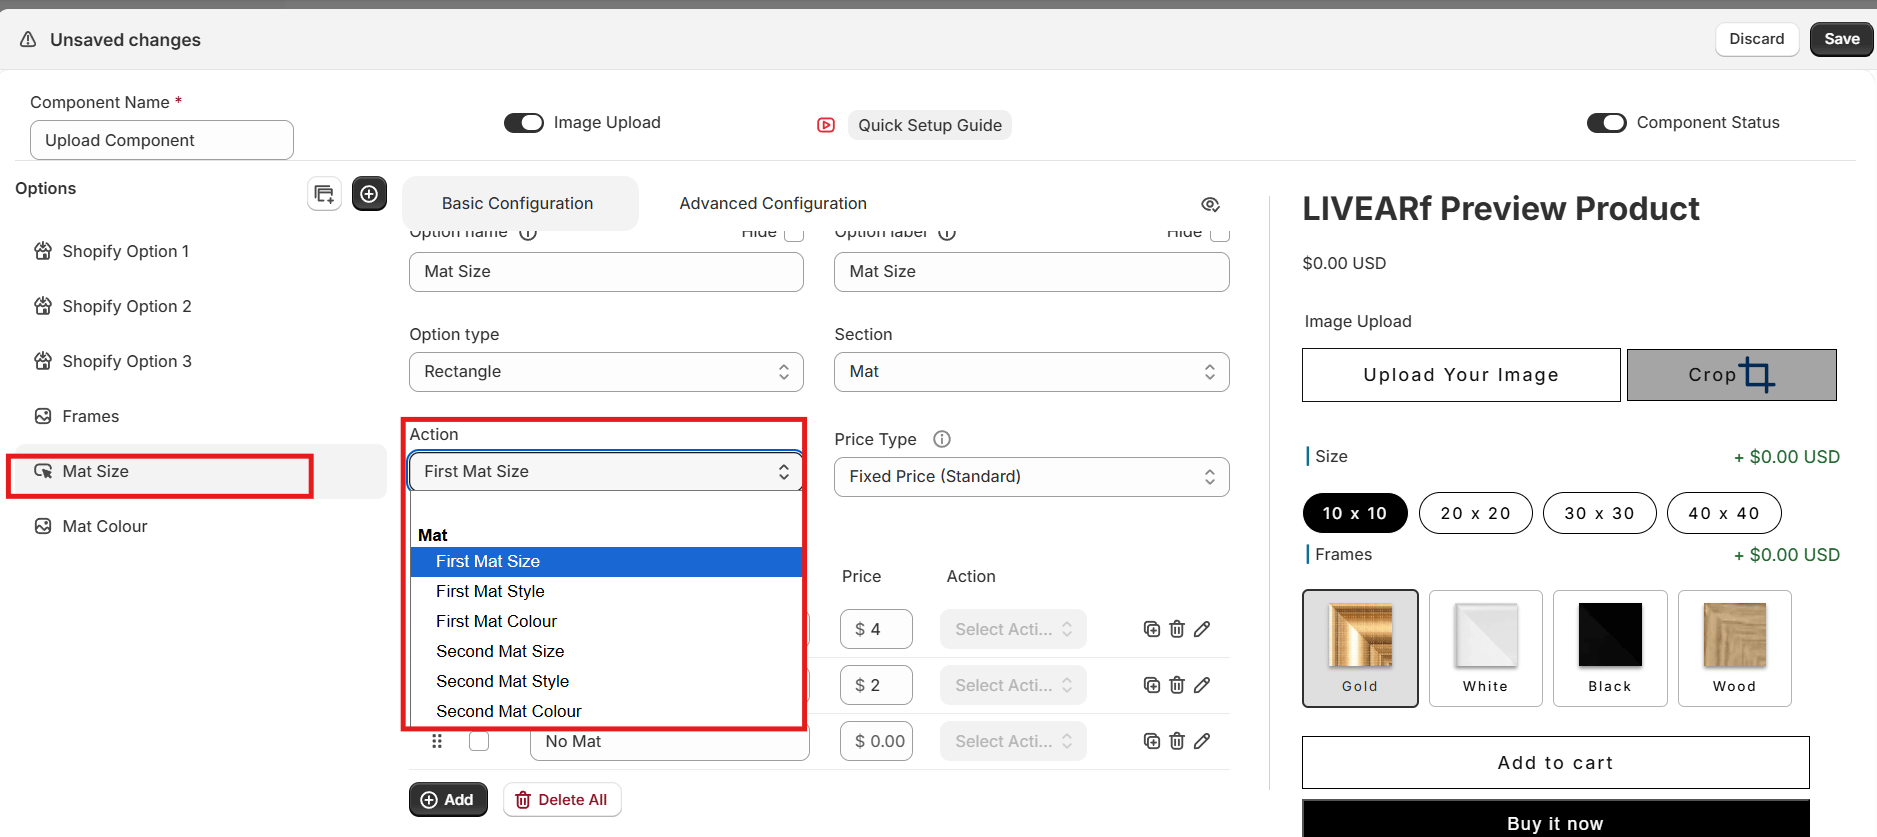Click the duplicate options icon beside Options
The image size is (1877, 837).
click(324, 194)
